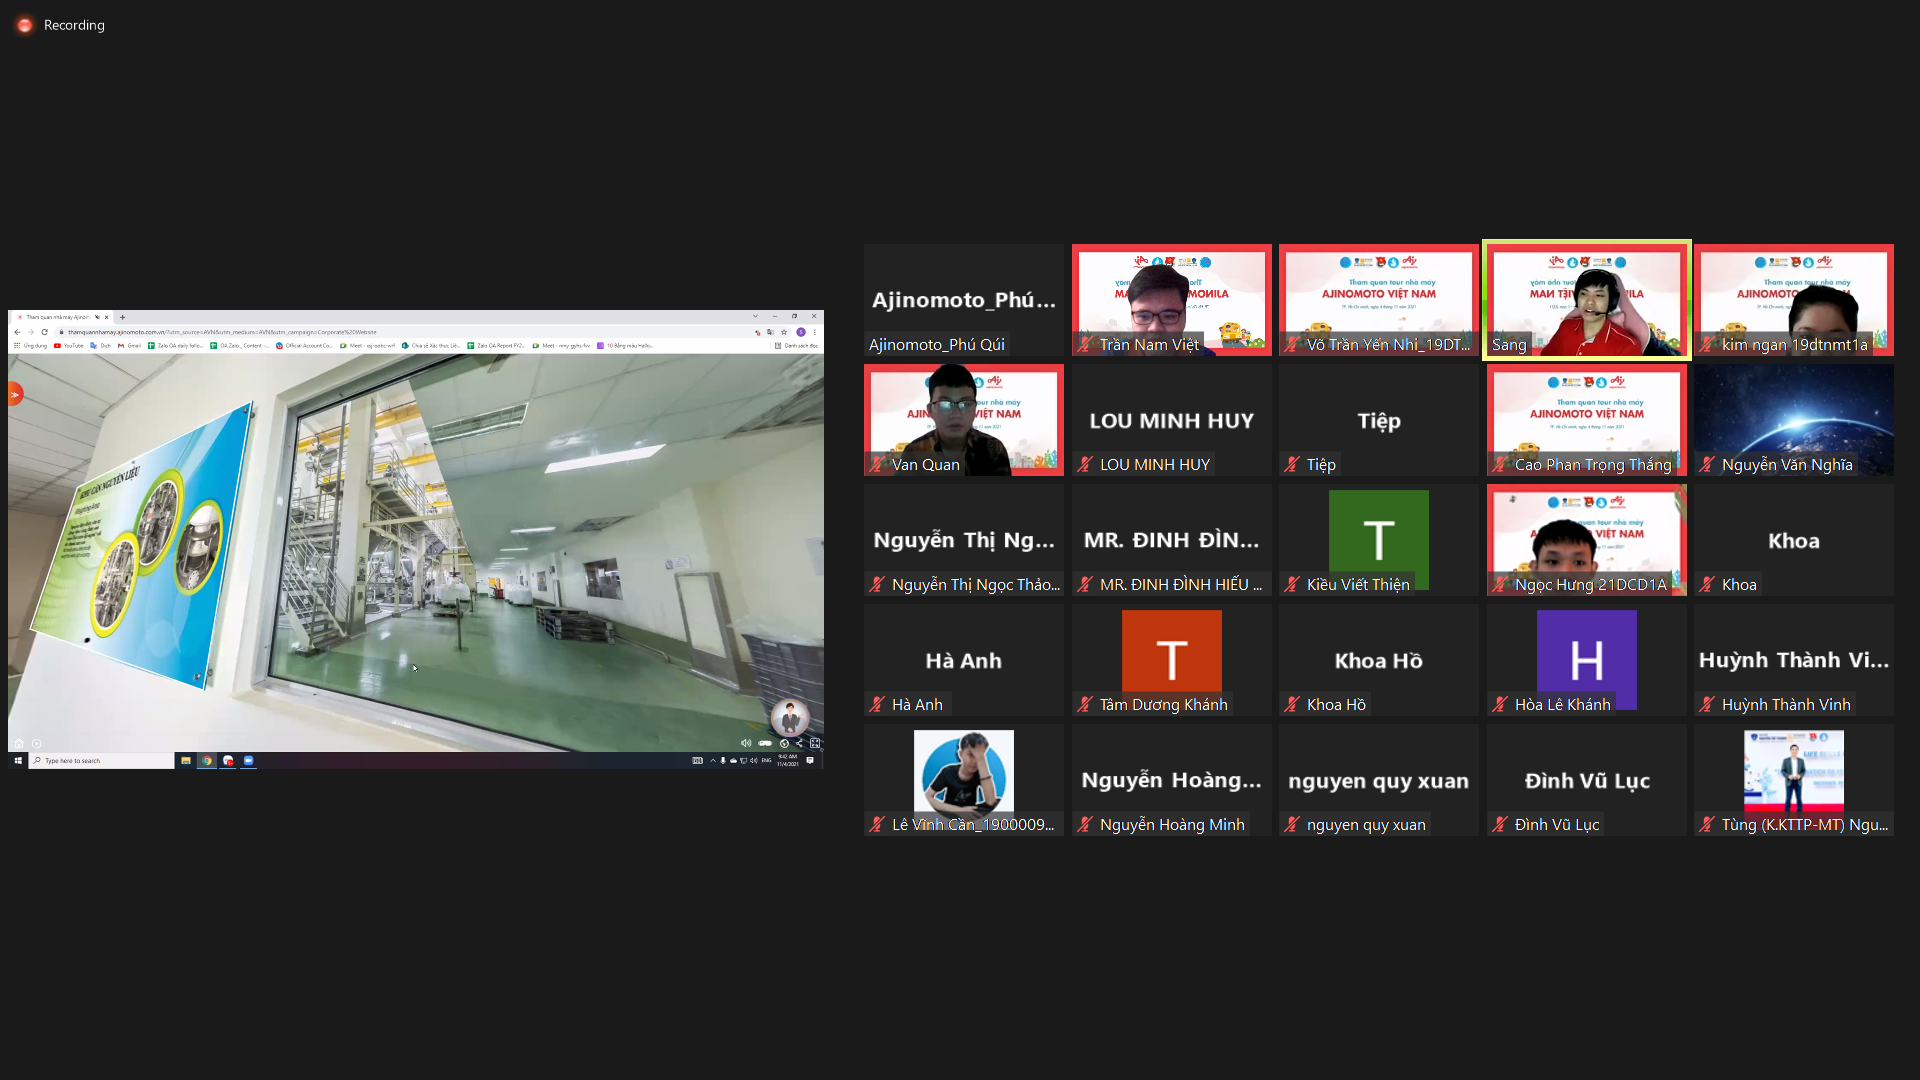The height and width of the screenshot is (1080, 1920).
Task: Open Chrome three-dot menu
Action: click(815, 332)
